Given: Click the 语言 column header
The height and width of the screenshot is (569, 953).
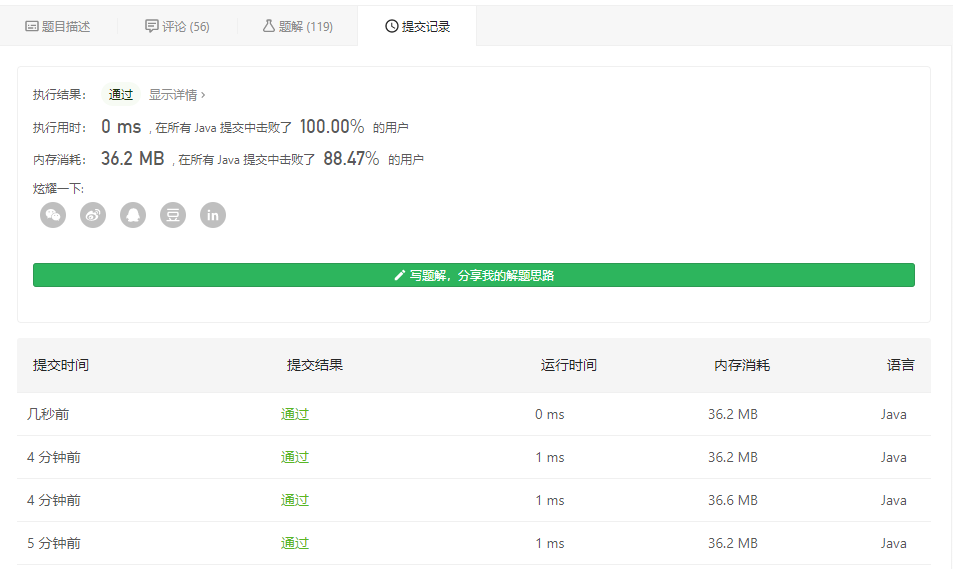Looking at the screenshot, I should (900, 365).
